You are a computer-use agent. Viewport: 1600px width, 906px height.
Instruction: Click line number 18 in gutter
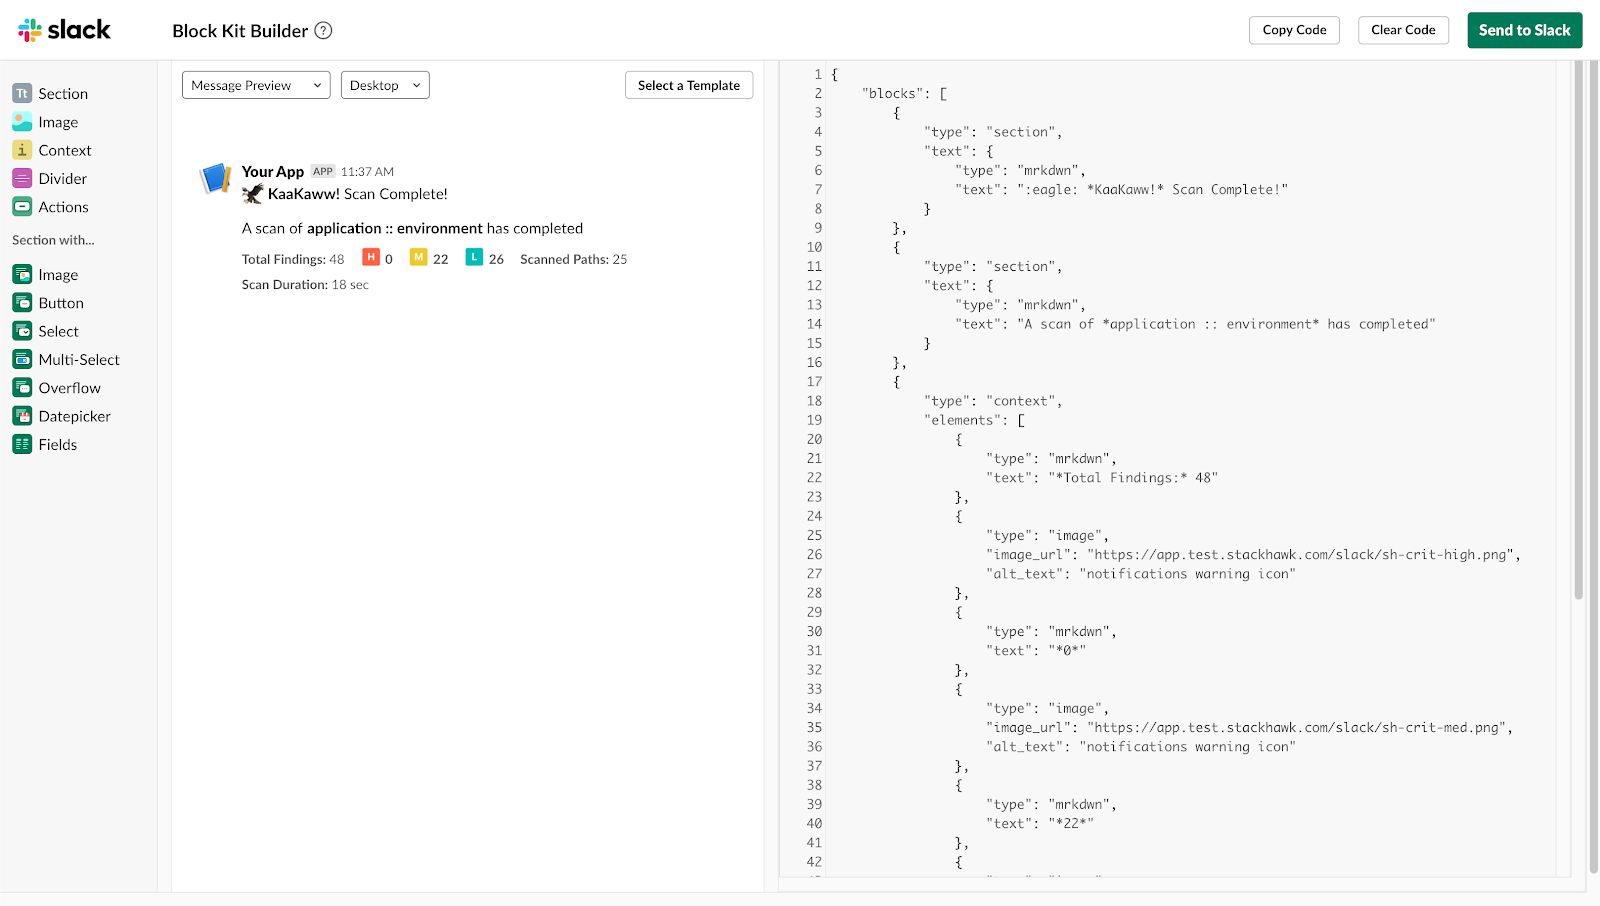point(814,401)
